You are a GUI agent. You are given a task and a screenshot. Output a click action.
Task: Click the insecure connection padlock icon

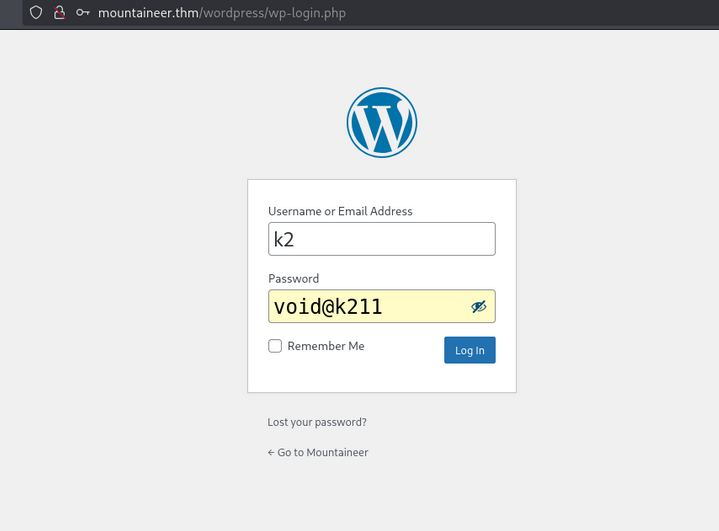[59, 13]
